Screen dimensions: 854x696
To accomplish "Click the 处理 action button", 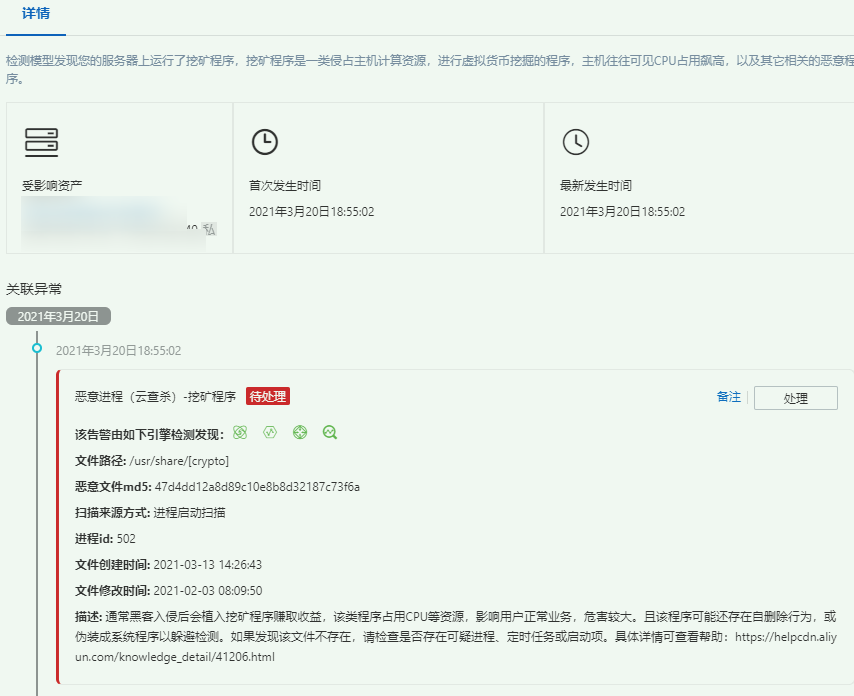I will click(x=795, y=398).
